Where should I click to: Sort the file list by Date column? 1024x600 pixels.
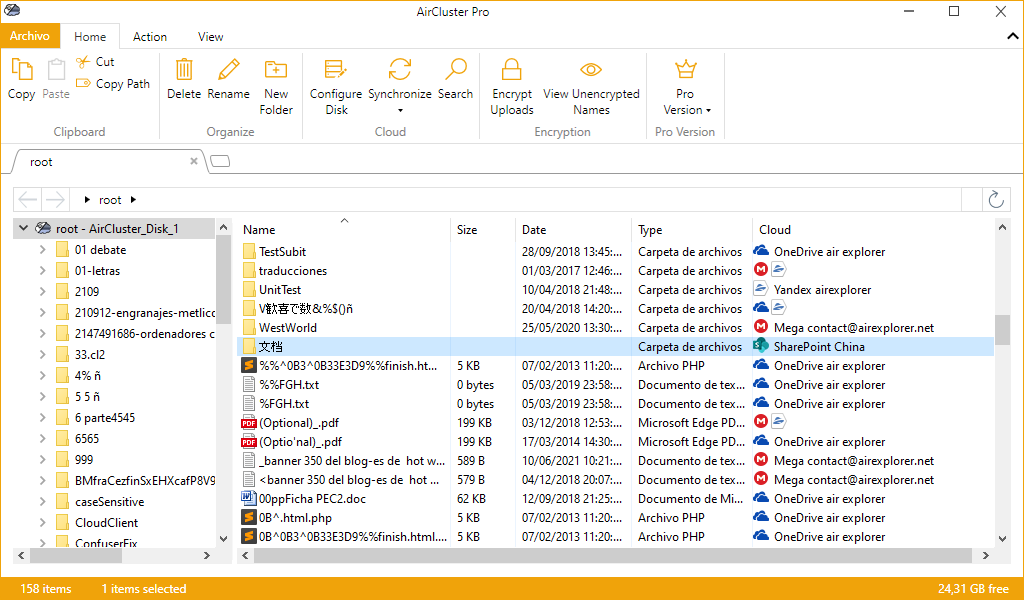[x=573, y=229]
